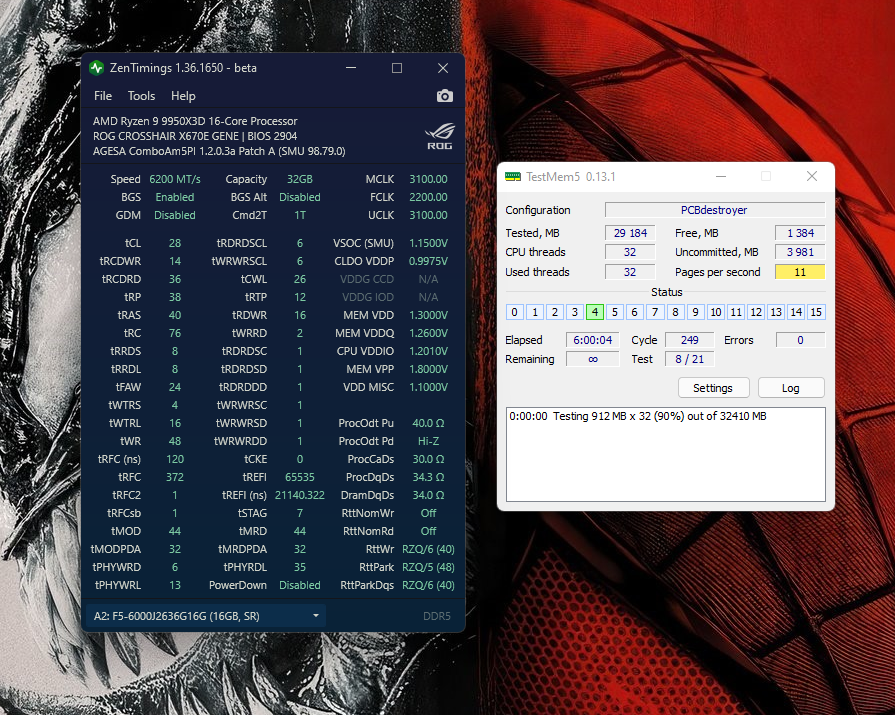The height and width of the screenshot is (715, 895).
Task: Click the yellow Pages per second value
Action: coord(800,272)
